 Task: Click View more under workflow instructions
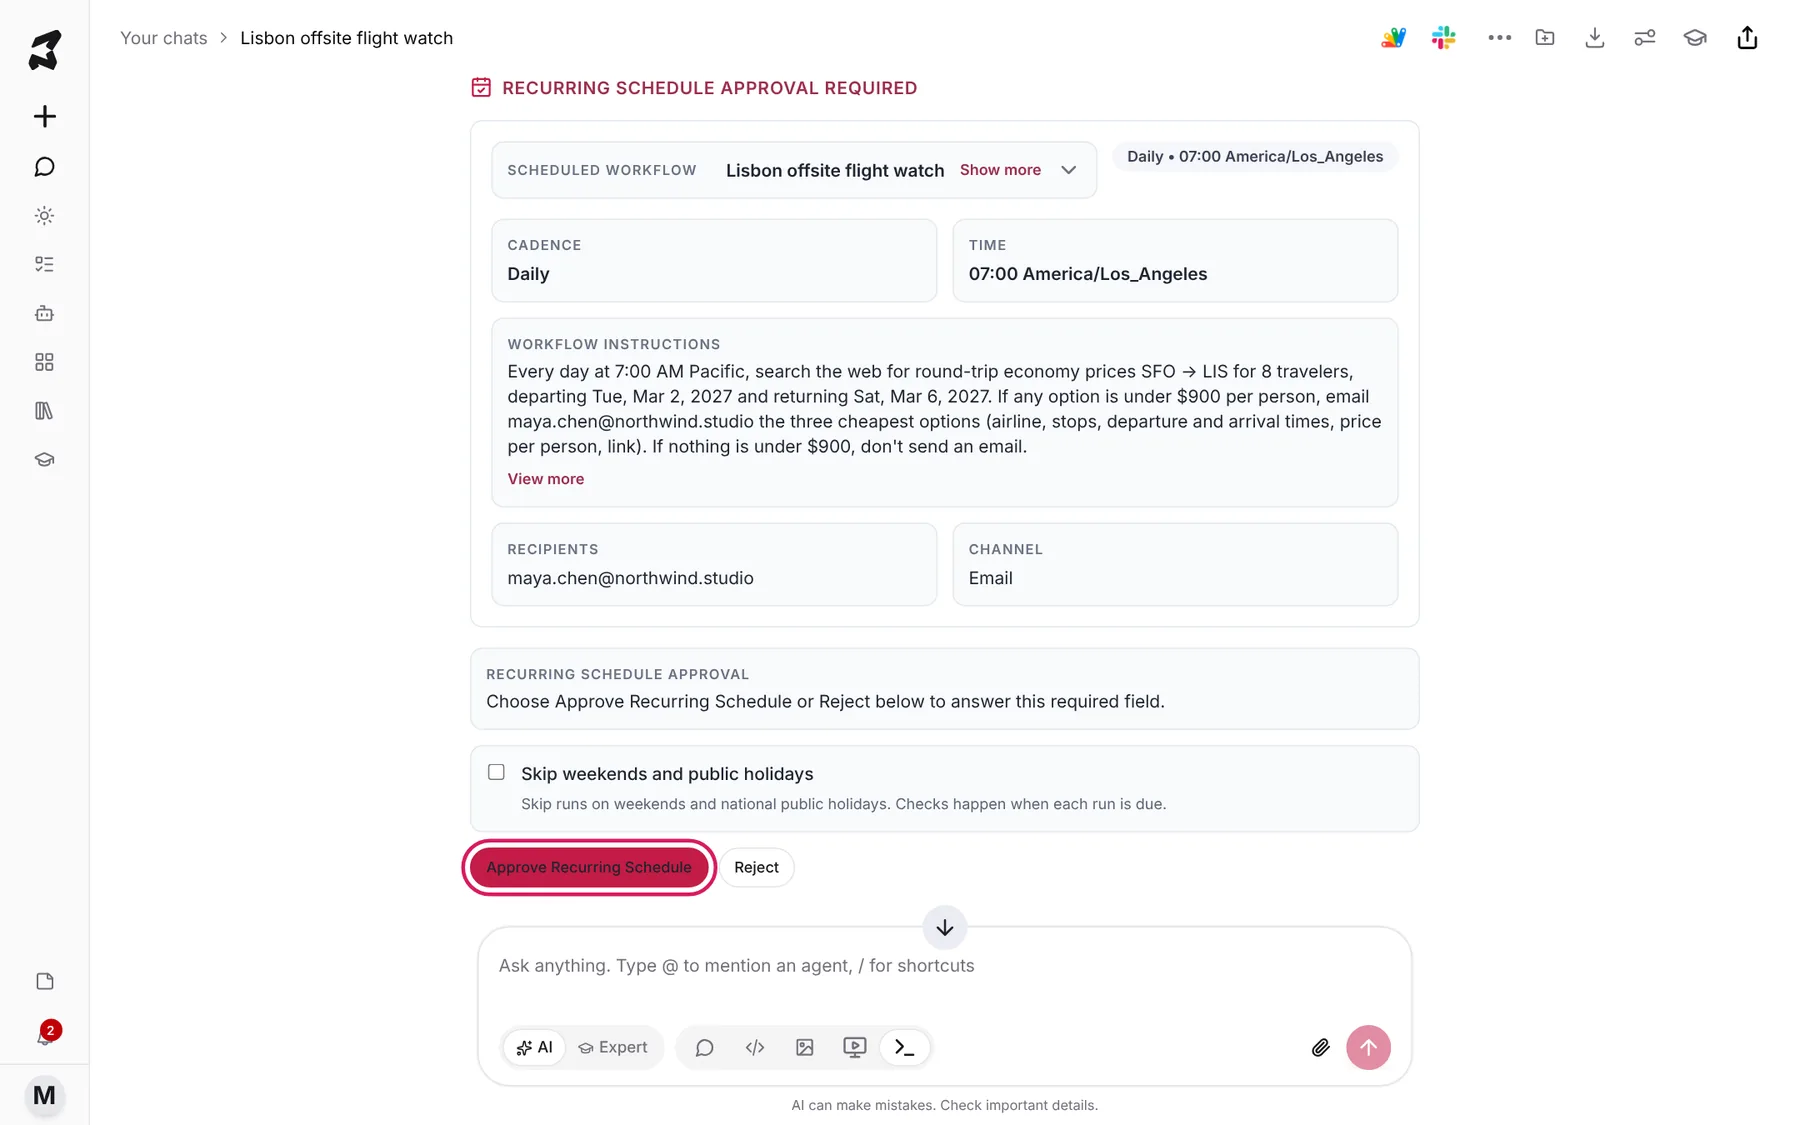545,479
